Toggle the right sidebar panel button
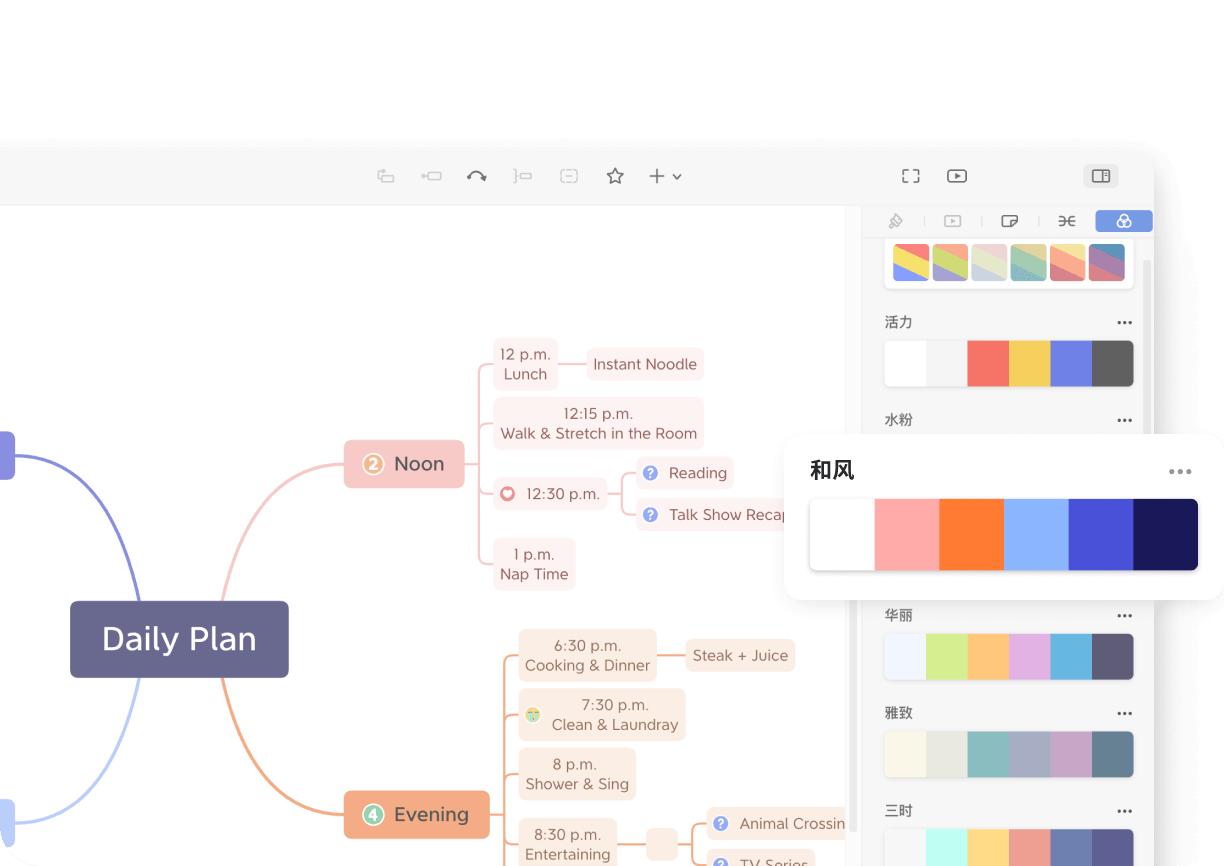 1100,176
